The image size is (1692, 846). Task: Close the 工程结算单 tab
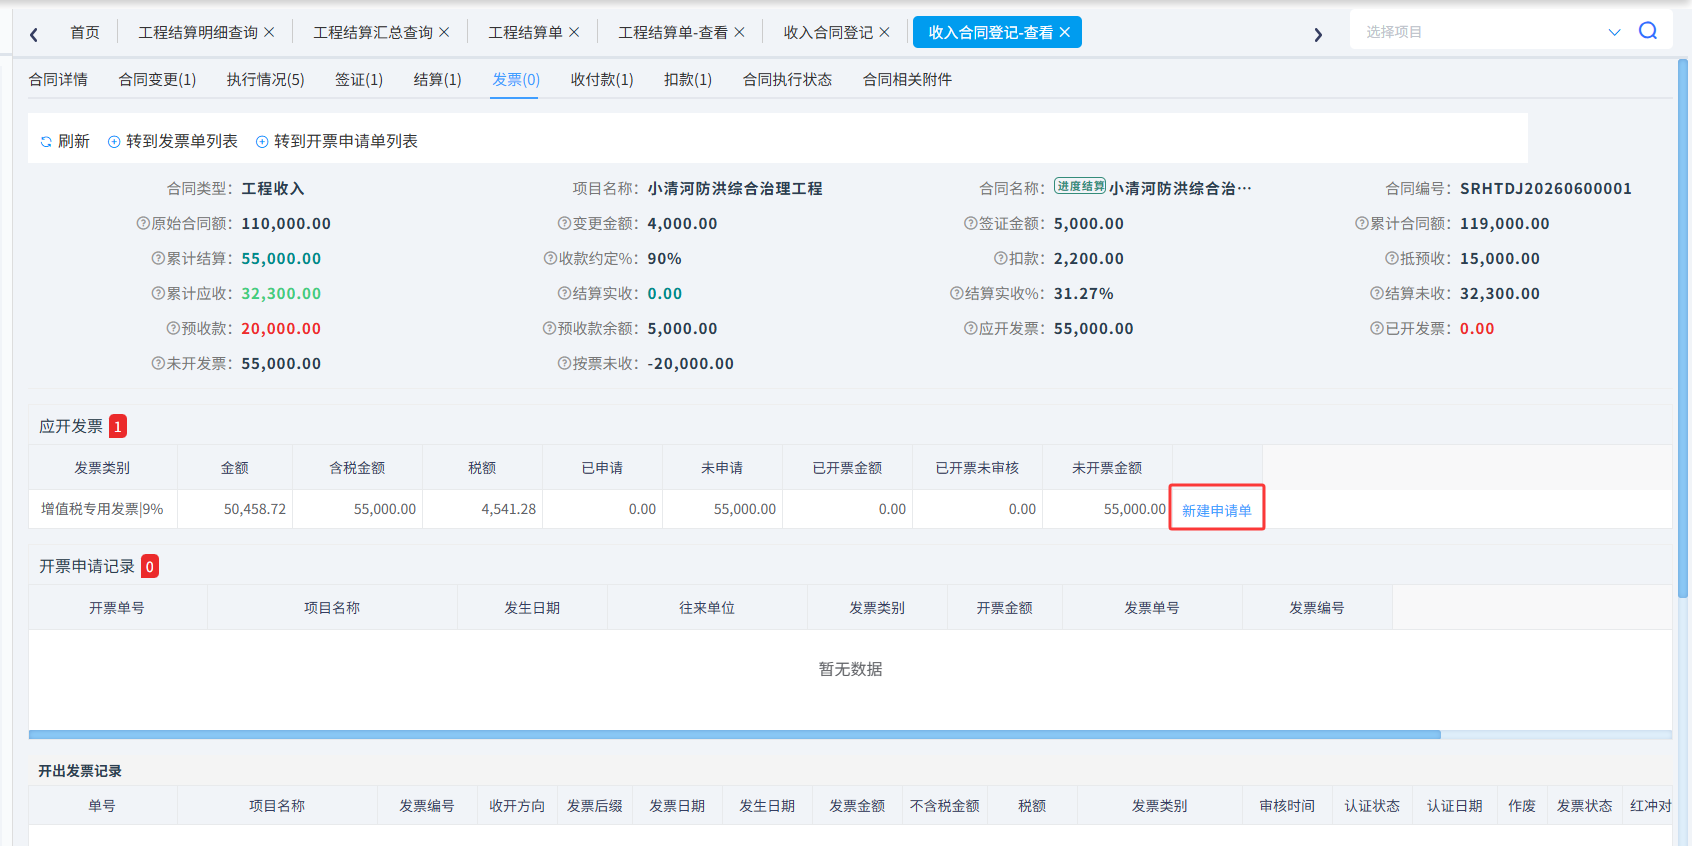[574, 32]
